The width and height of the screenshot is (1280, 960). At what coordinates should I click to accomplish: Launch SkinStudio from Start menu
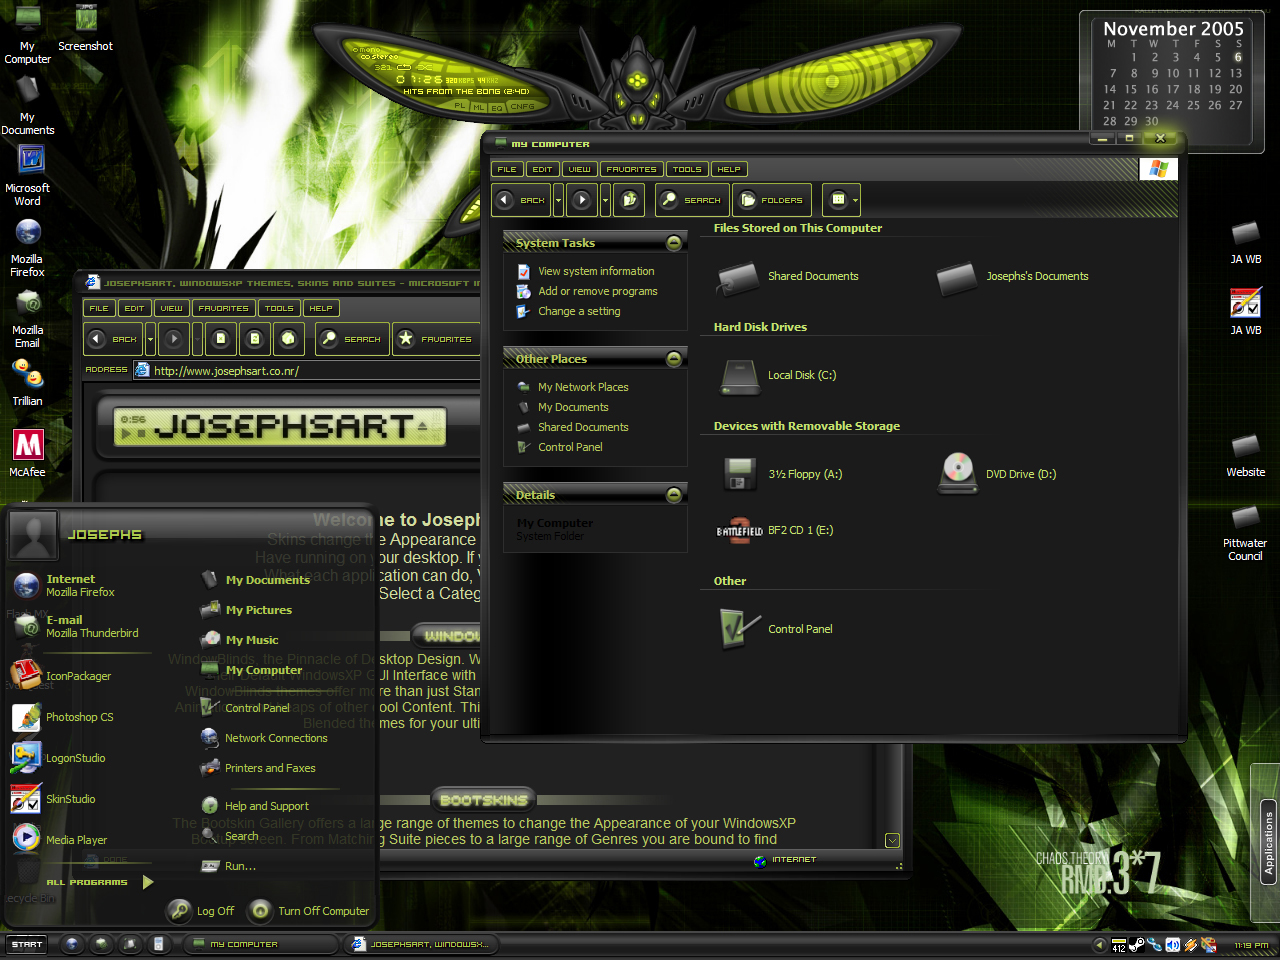point(54,799)
